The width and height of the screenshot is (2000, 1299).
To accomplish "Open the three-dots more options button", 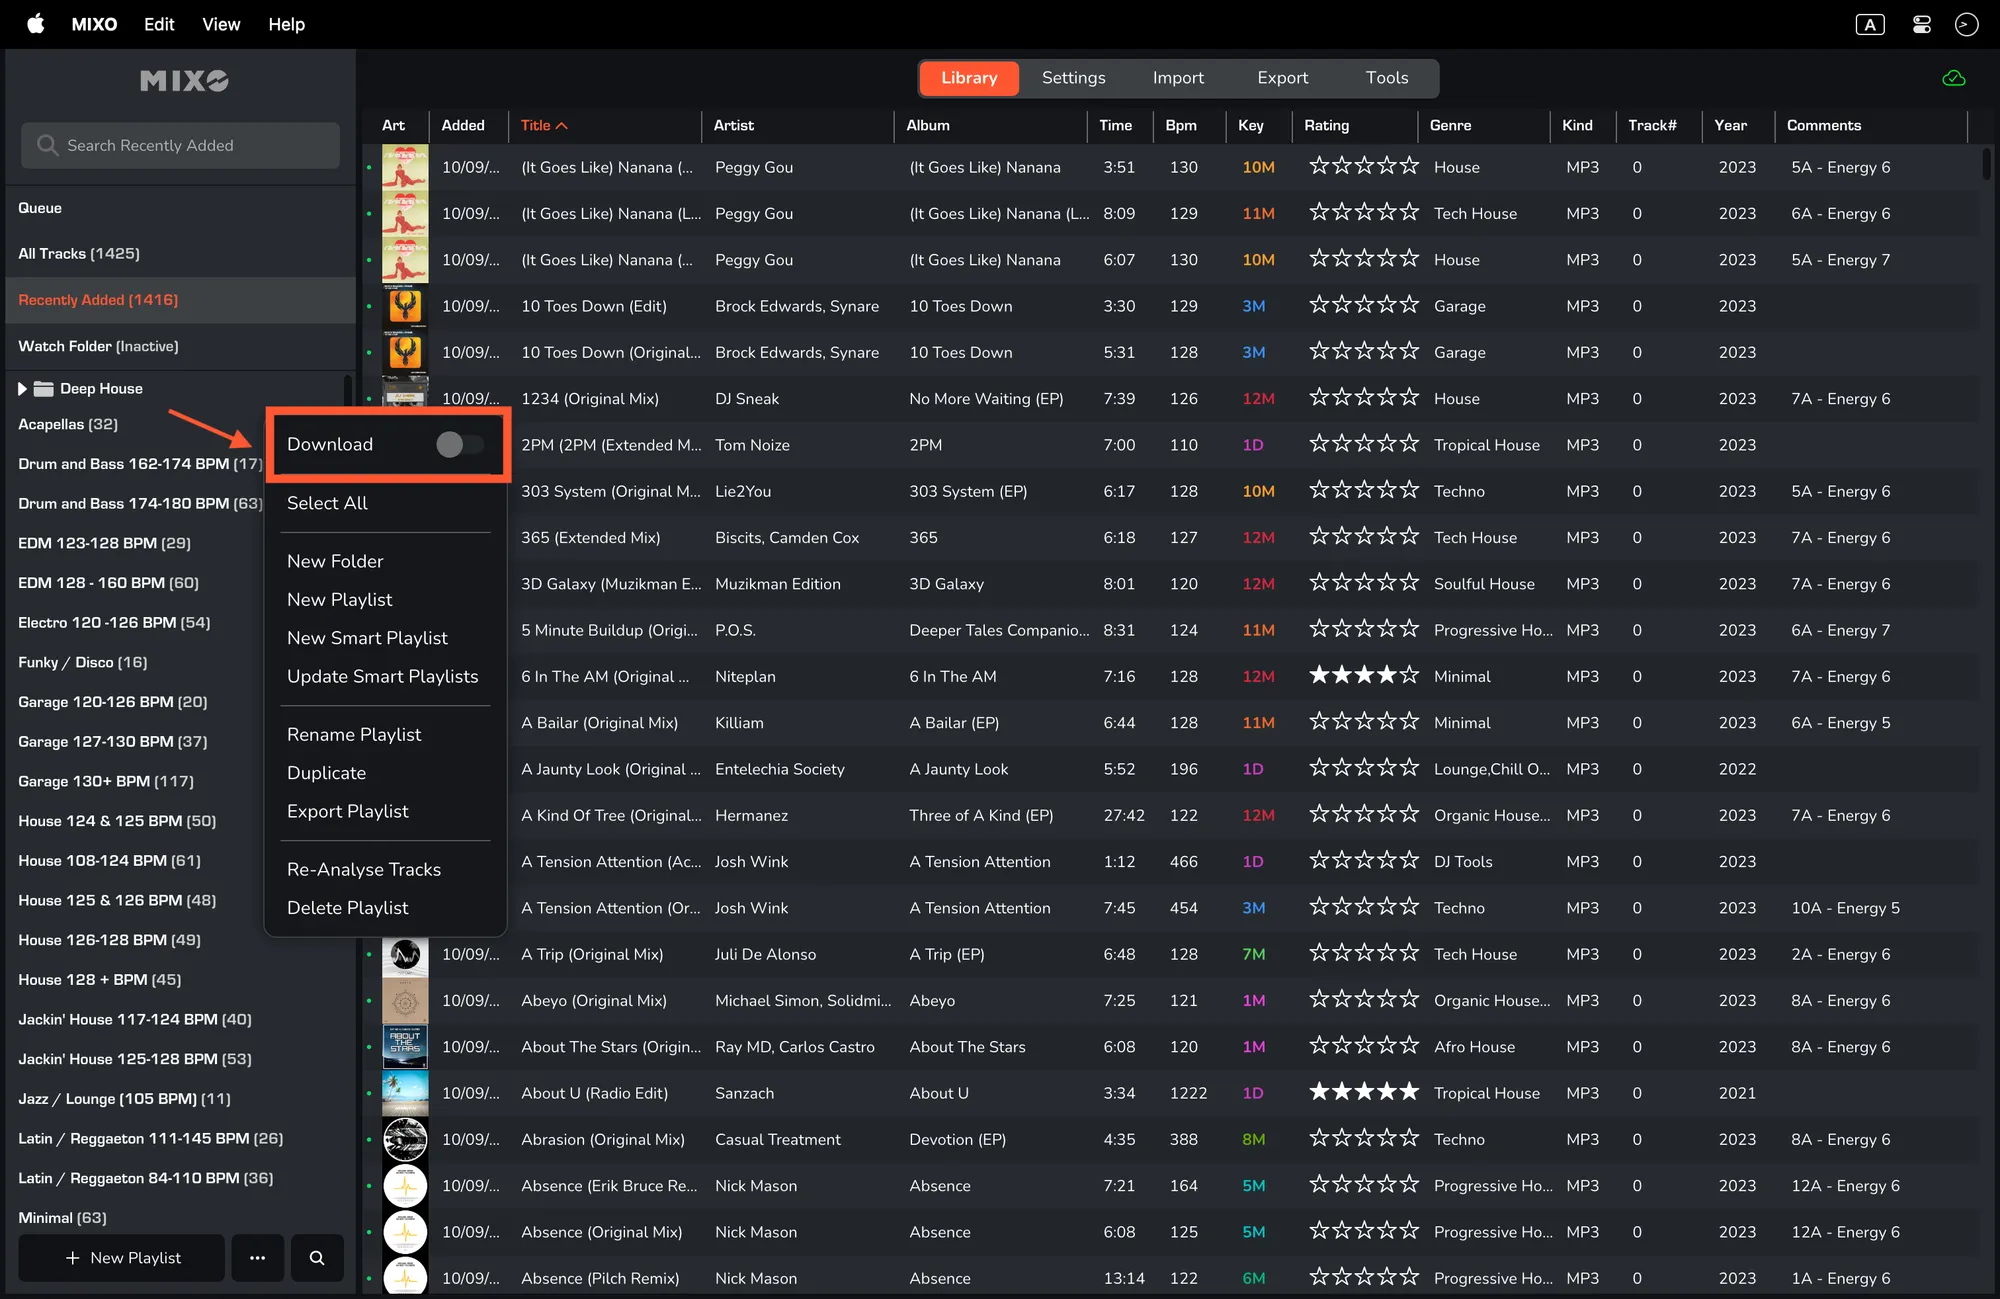I will point(257,1258).
